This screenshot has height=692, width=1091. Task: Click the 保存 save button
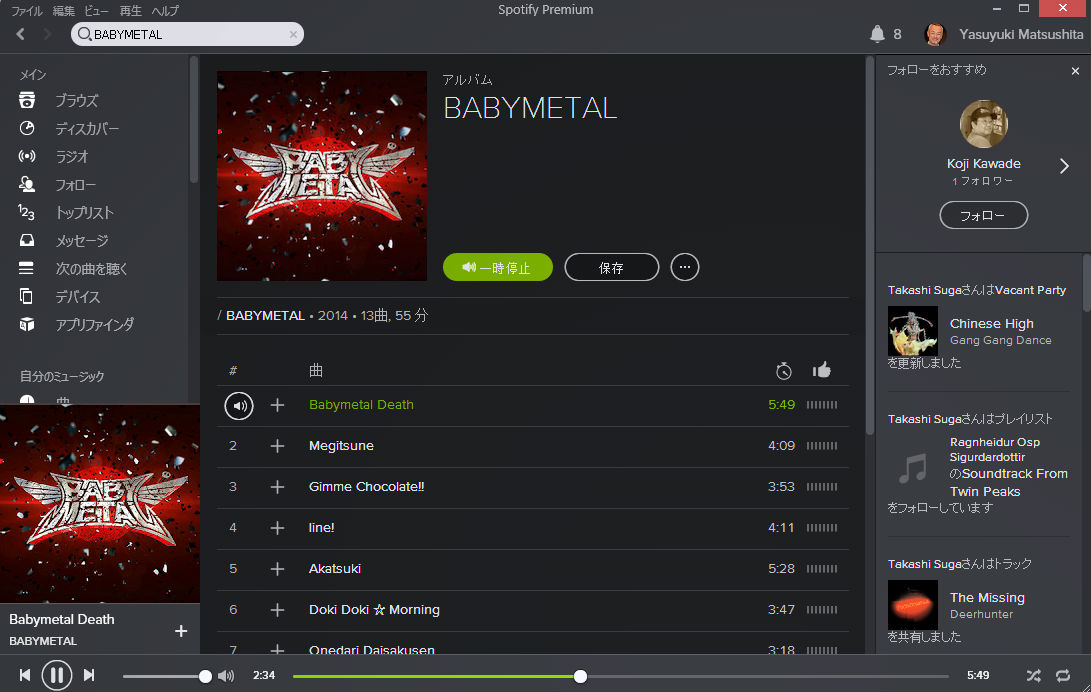(612, 267)
